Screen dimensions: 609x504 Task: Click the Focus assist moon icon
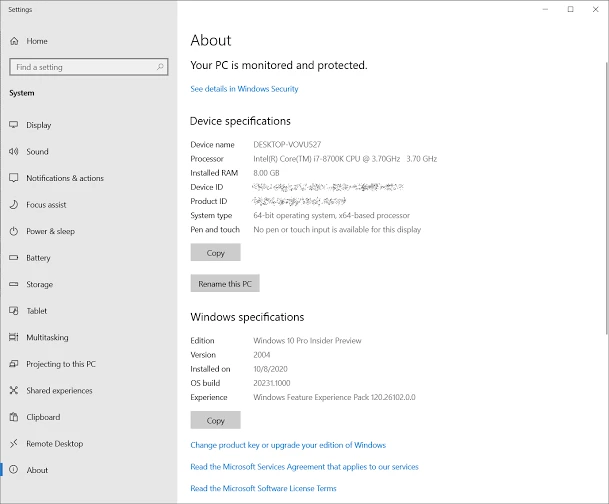14,205
